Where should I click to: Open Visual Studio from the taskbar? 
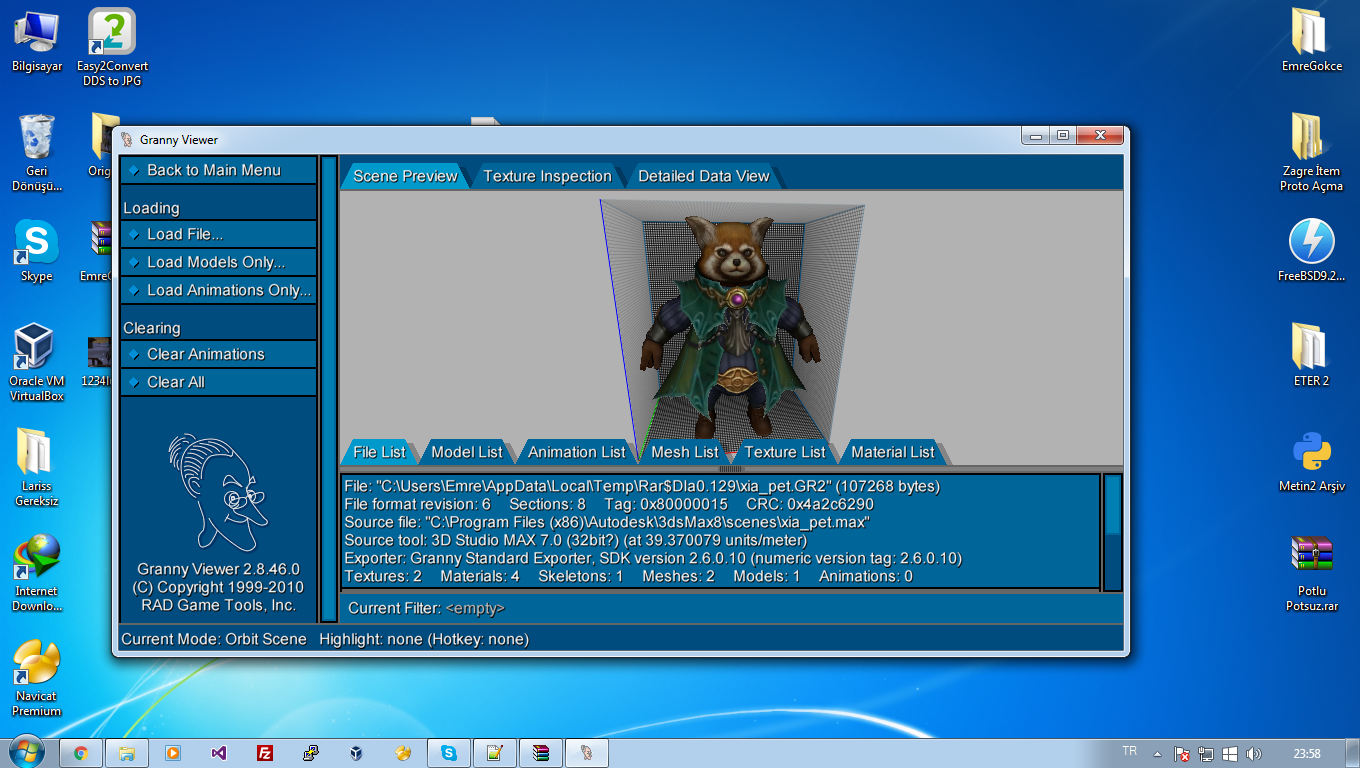point(218,753)
